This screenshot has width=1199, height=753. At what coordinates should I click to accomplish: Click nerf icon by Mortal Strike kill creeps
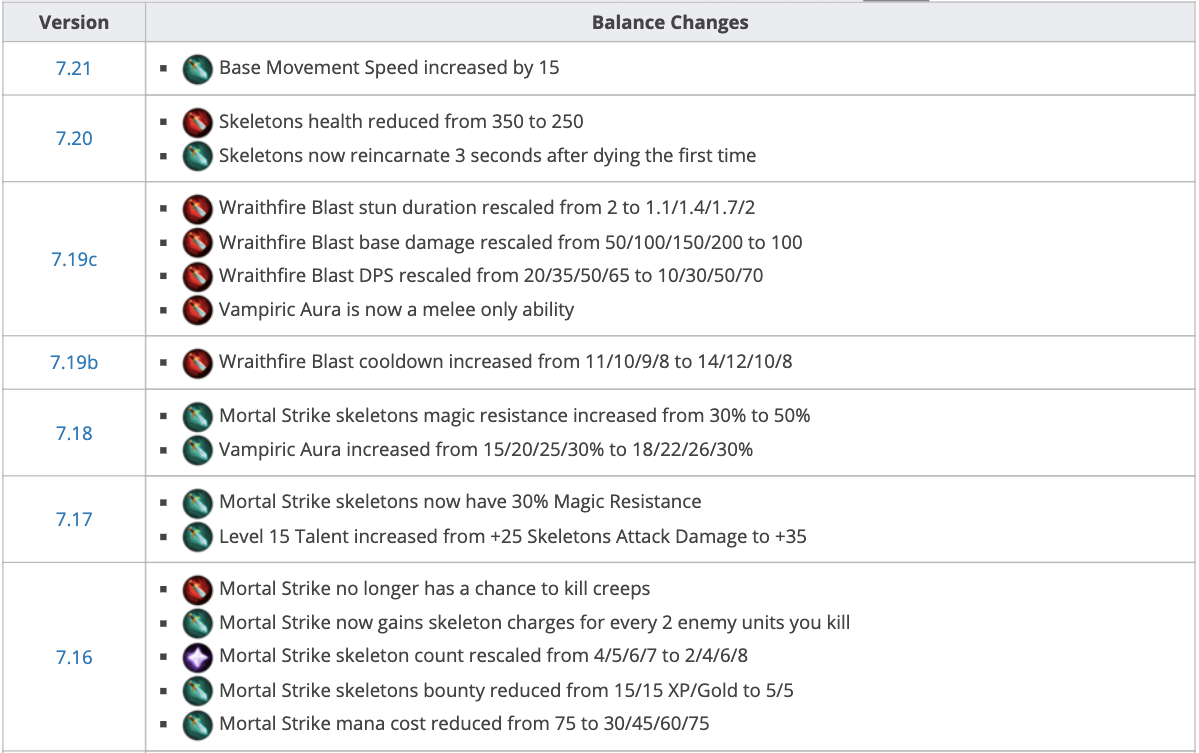tap(198, 589)
